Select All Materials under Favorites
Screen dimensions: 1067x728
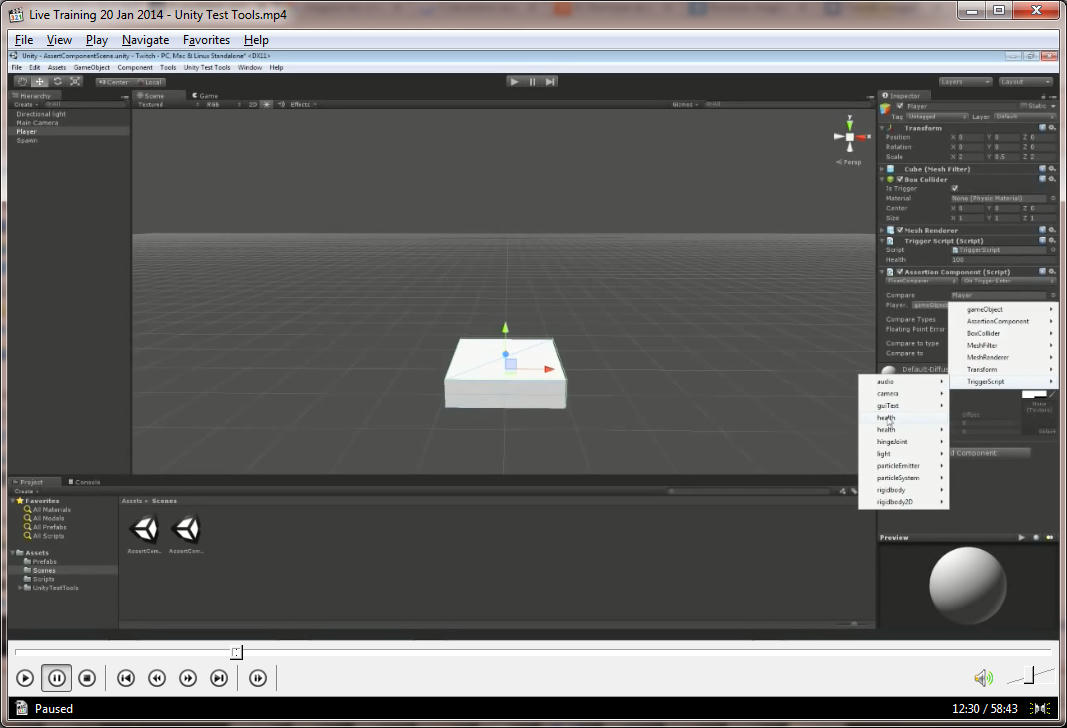(x=52, y=510)
